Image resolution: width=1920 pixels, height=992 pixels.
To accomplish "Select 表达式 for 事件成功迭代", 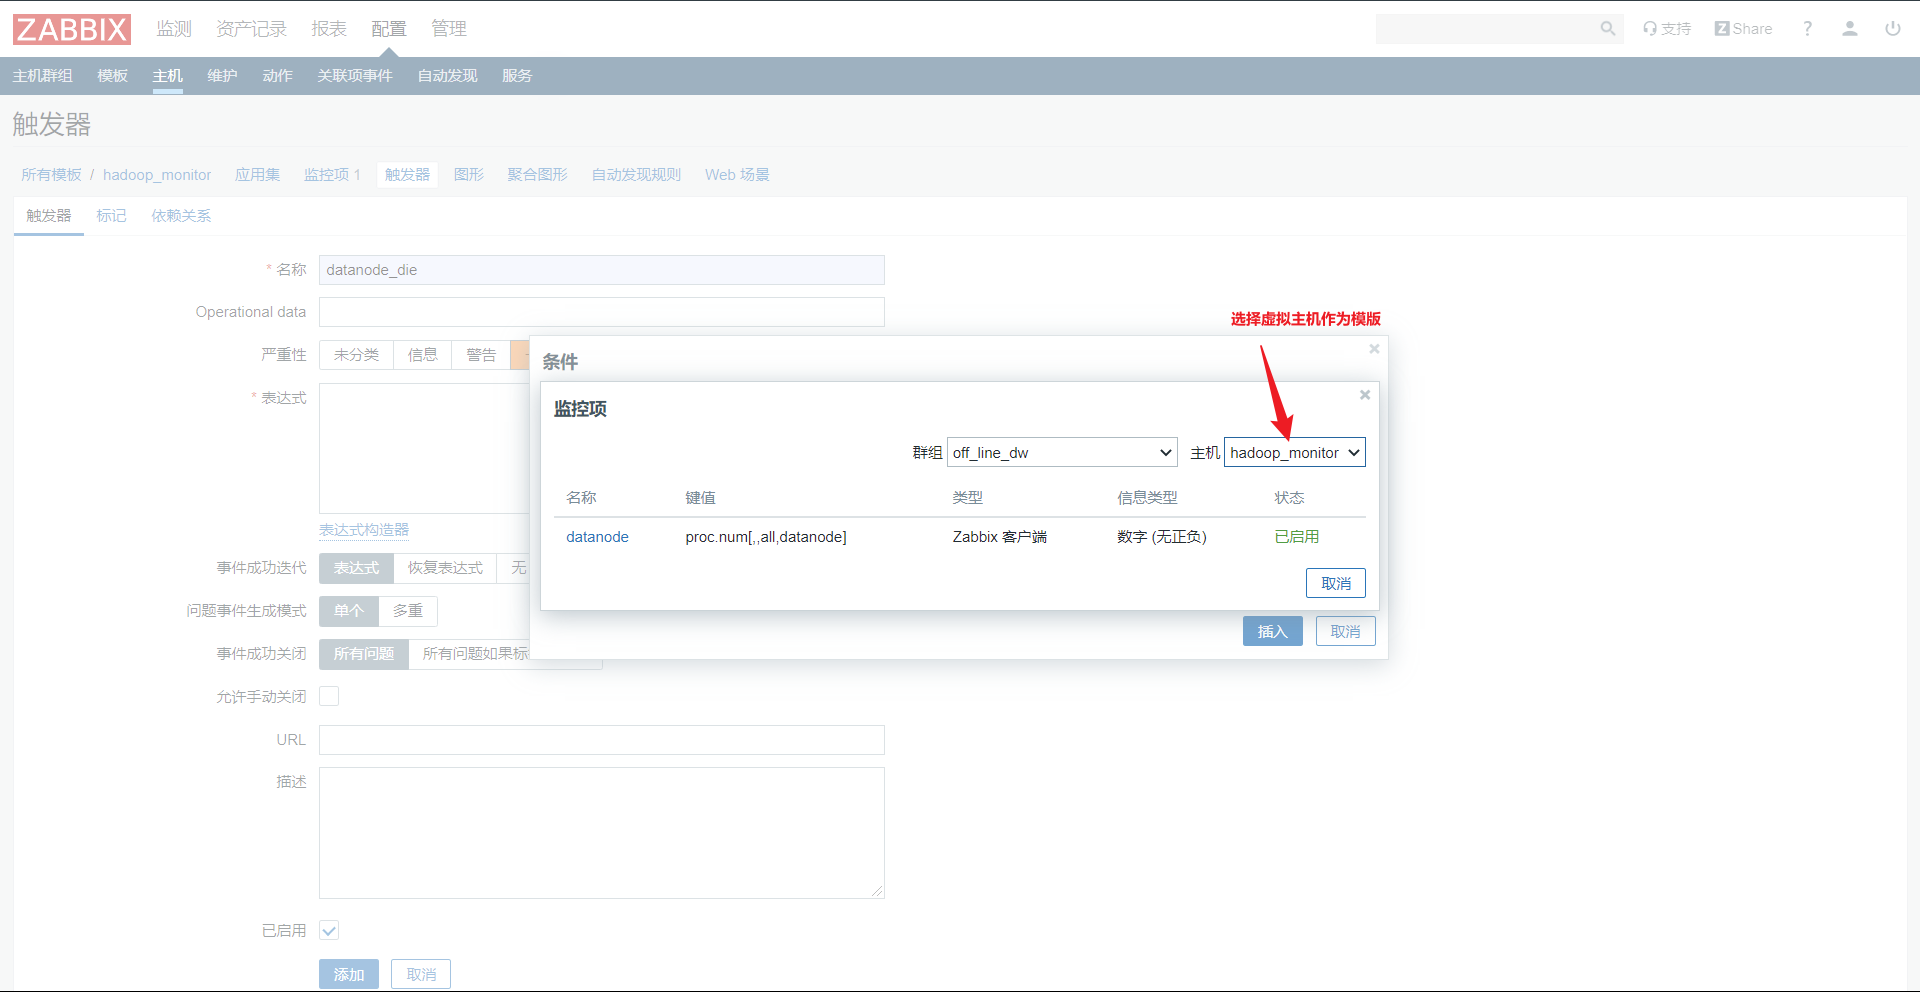I will click(356, 568).
